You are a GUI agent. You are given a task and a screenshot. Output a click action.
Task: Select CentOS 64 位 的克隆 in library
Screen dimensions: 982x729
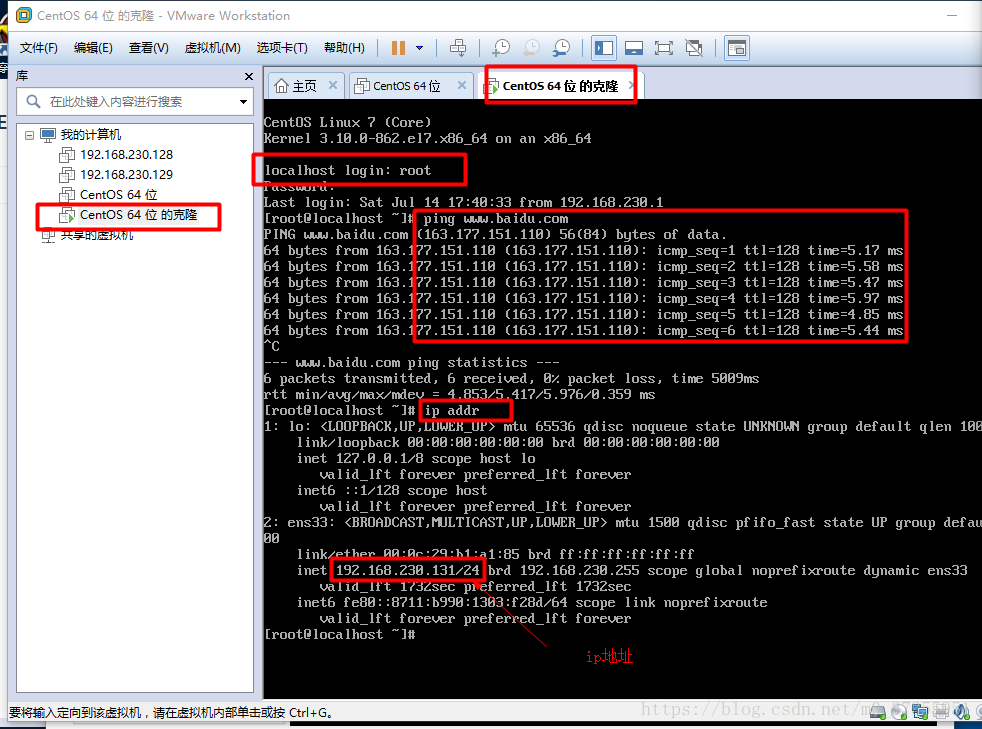click(138, 215)
